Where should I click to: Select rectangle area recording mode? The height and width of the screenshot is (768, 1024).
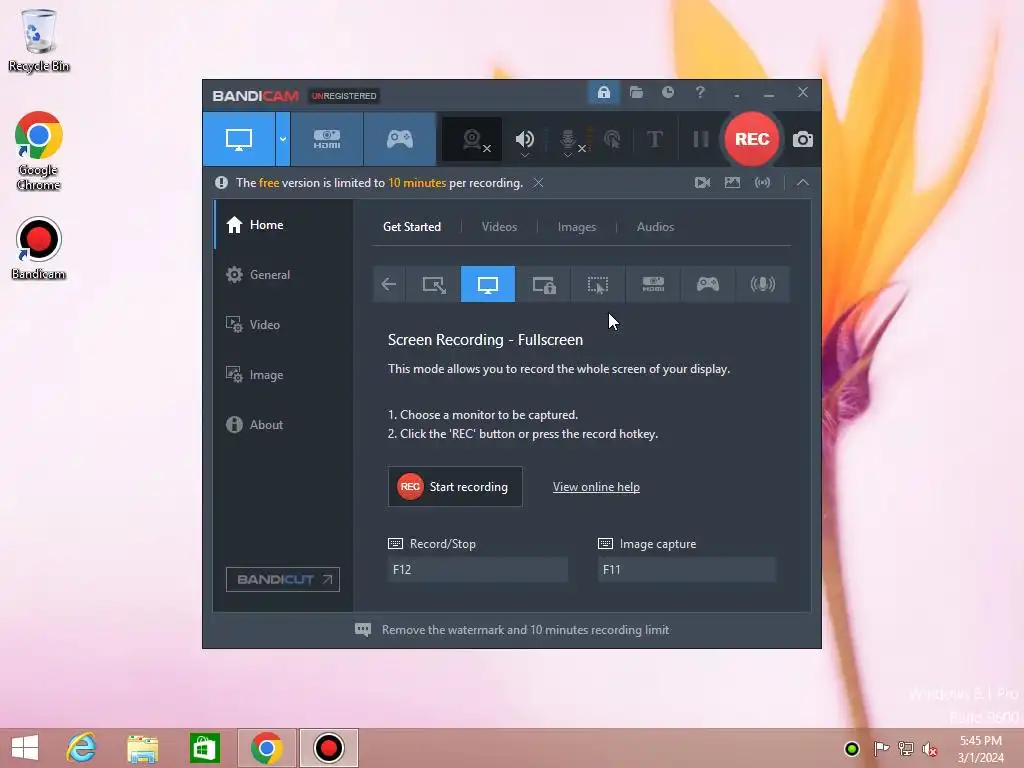tap(434, 284)
